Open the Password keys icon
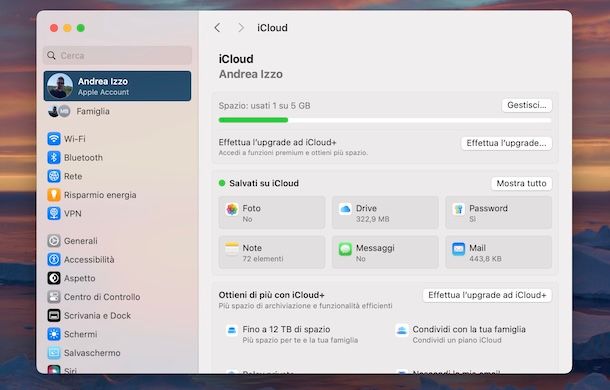The height and width of the screenshot is (390, 610). coord(459,209)
